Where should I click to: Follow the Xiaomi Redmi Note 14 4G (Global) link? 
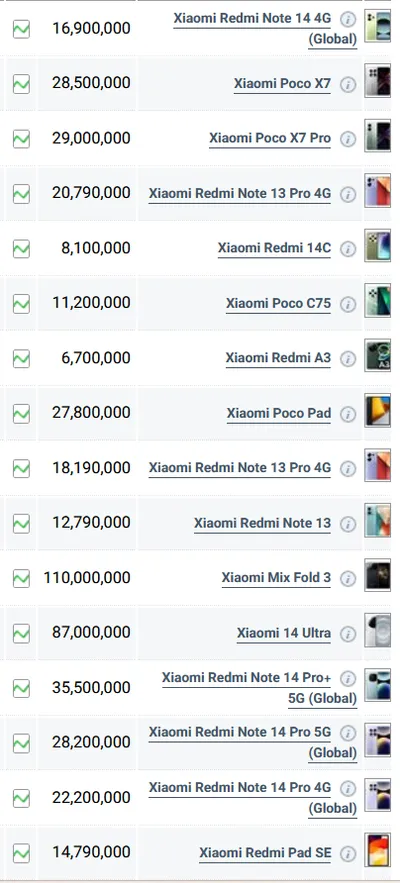point(265,29)
